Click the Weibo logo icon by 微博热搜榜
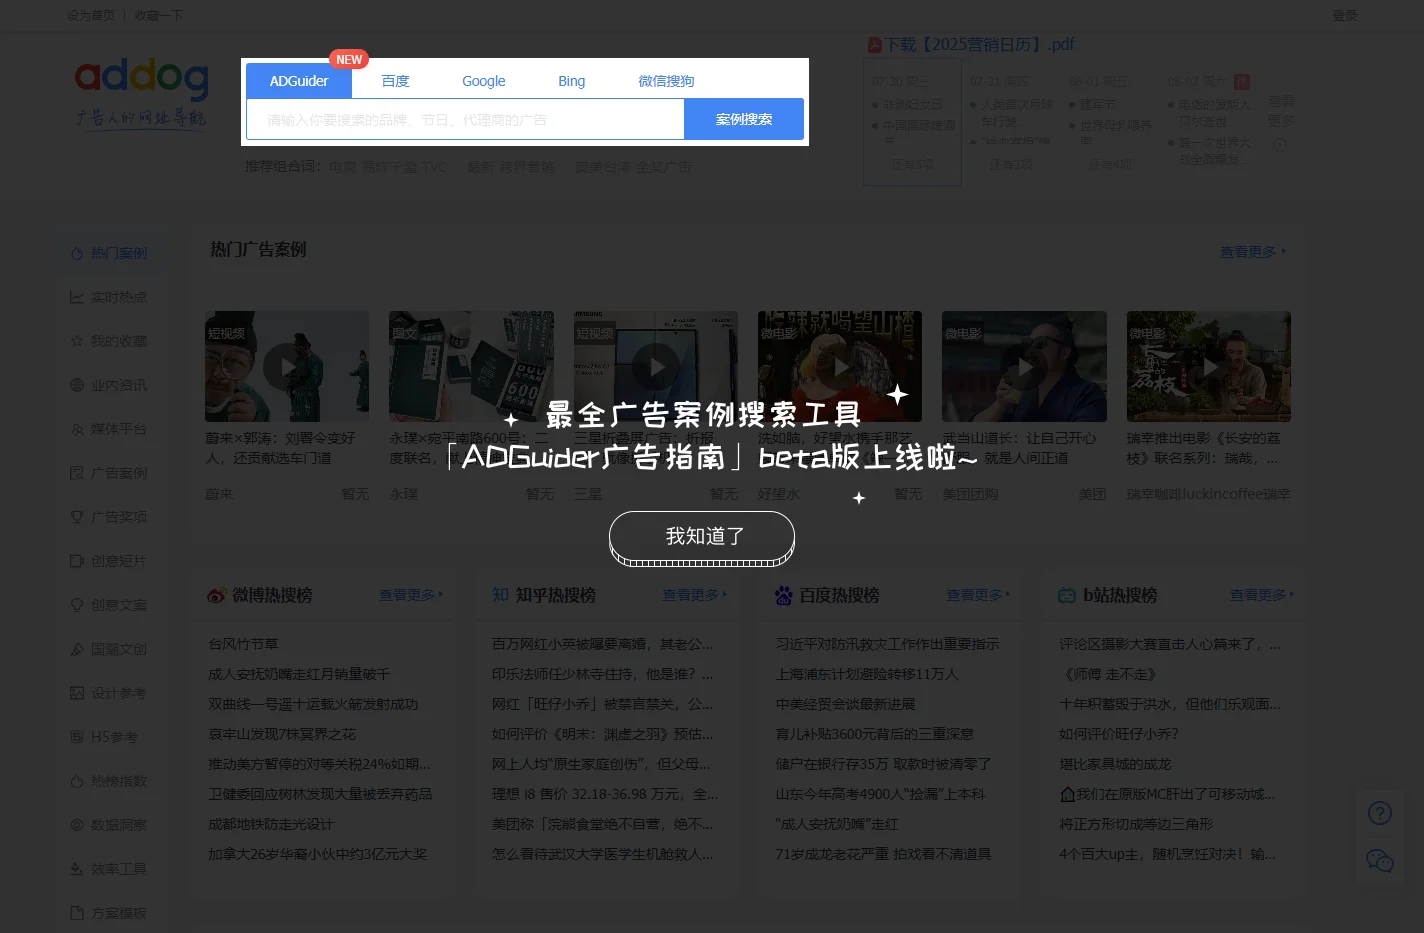 [x=216, y=595]
